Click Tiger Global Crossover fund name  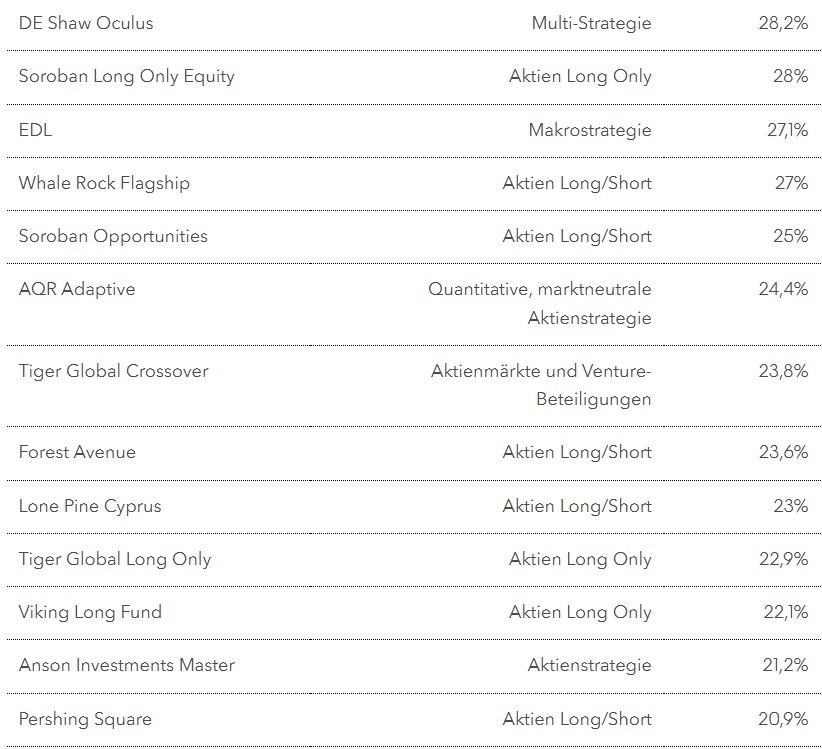113,371
